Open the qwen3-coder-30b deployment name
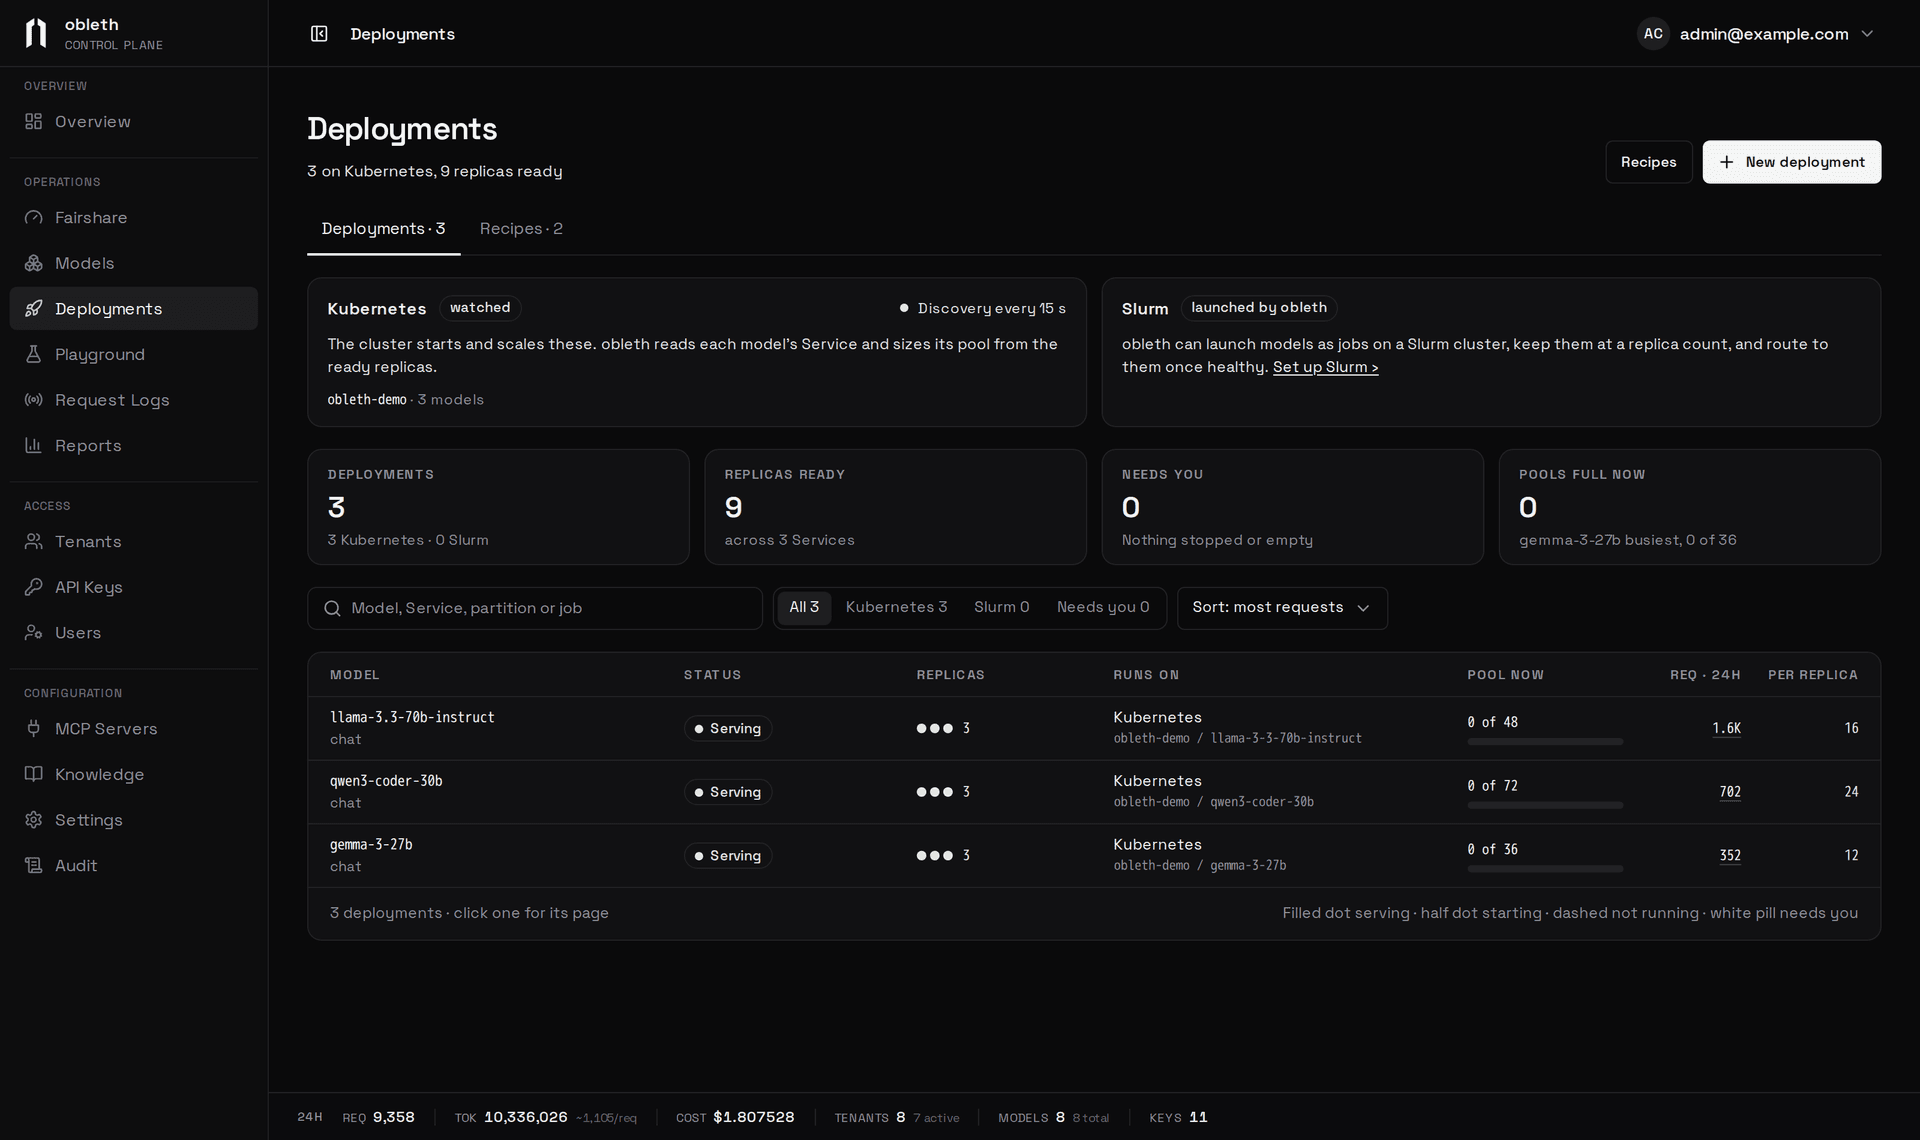Screen dimensions: 1920x1140 coord(386,781)
